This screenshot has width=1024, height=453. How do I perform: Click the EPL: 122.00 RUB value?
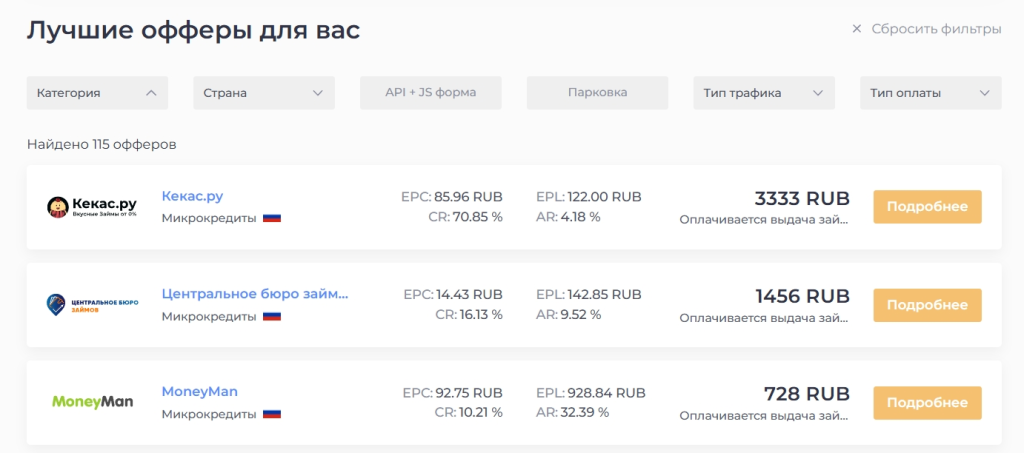point(588,197)
